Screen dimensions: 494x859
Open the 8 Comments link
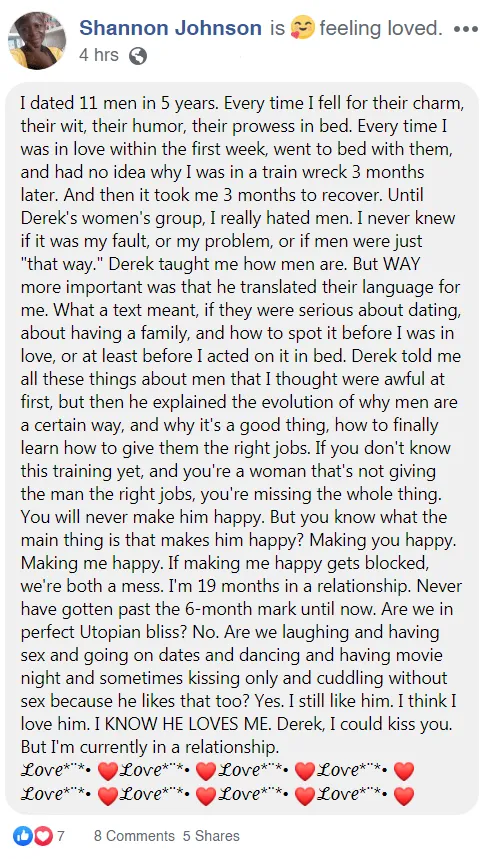[x=134, y=836]
